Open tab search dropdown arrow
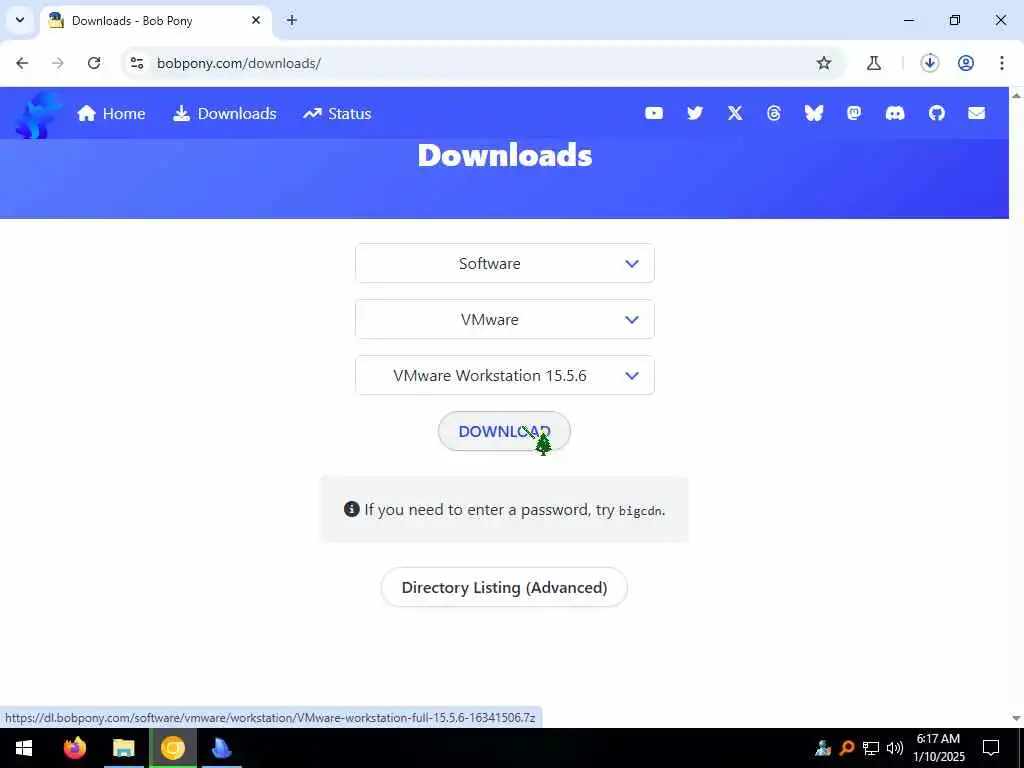 pyautogui.click(x=20, y=20)
